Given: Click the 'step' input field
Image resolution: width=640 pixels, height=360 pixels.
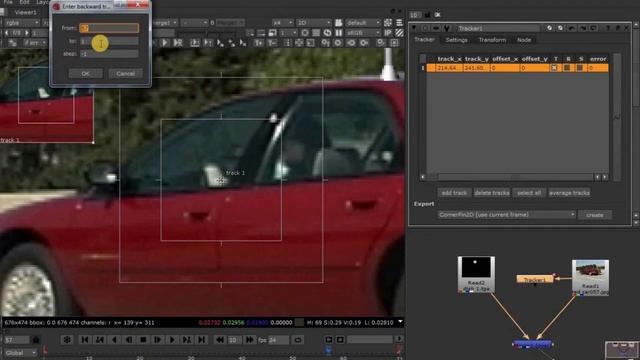Looking at the screenshot, I should [109, 53].
